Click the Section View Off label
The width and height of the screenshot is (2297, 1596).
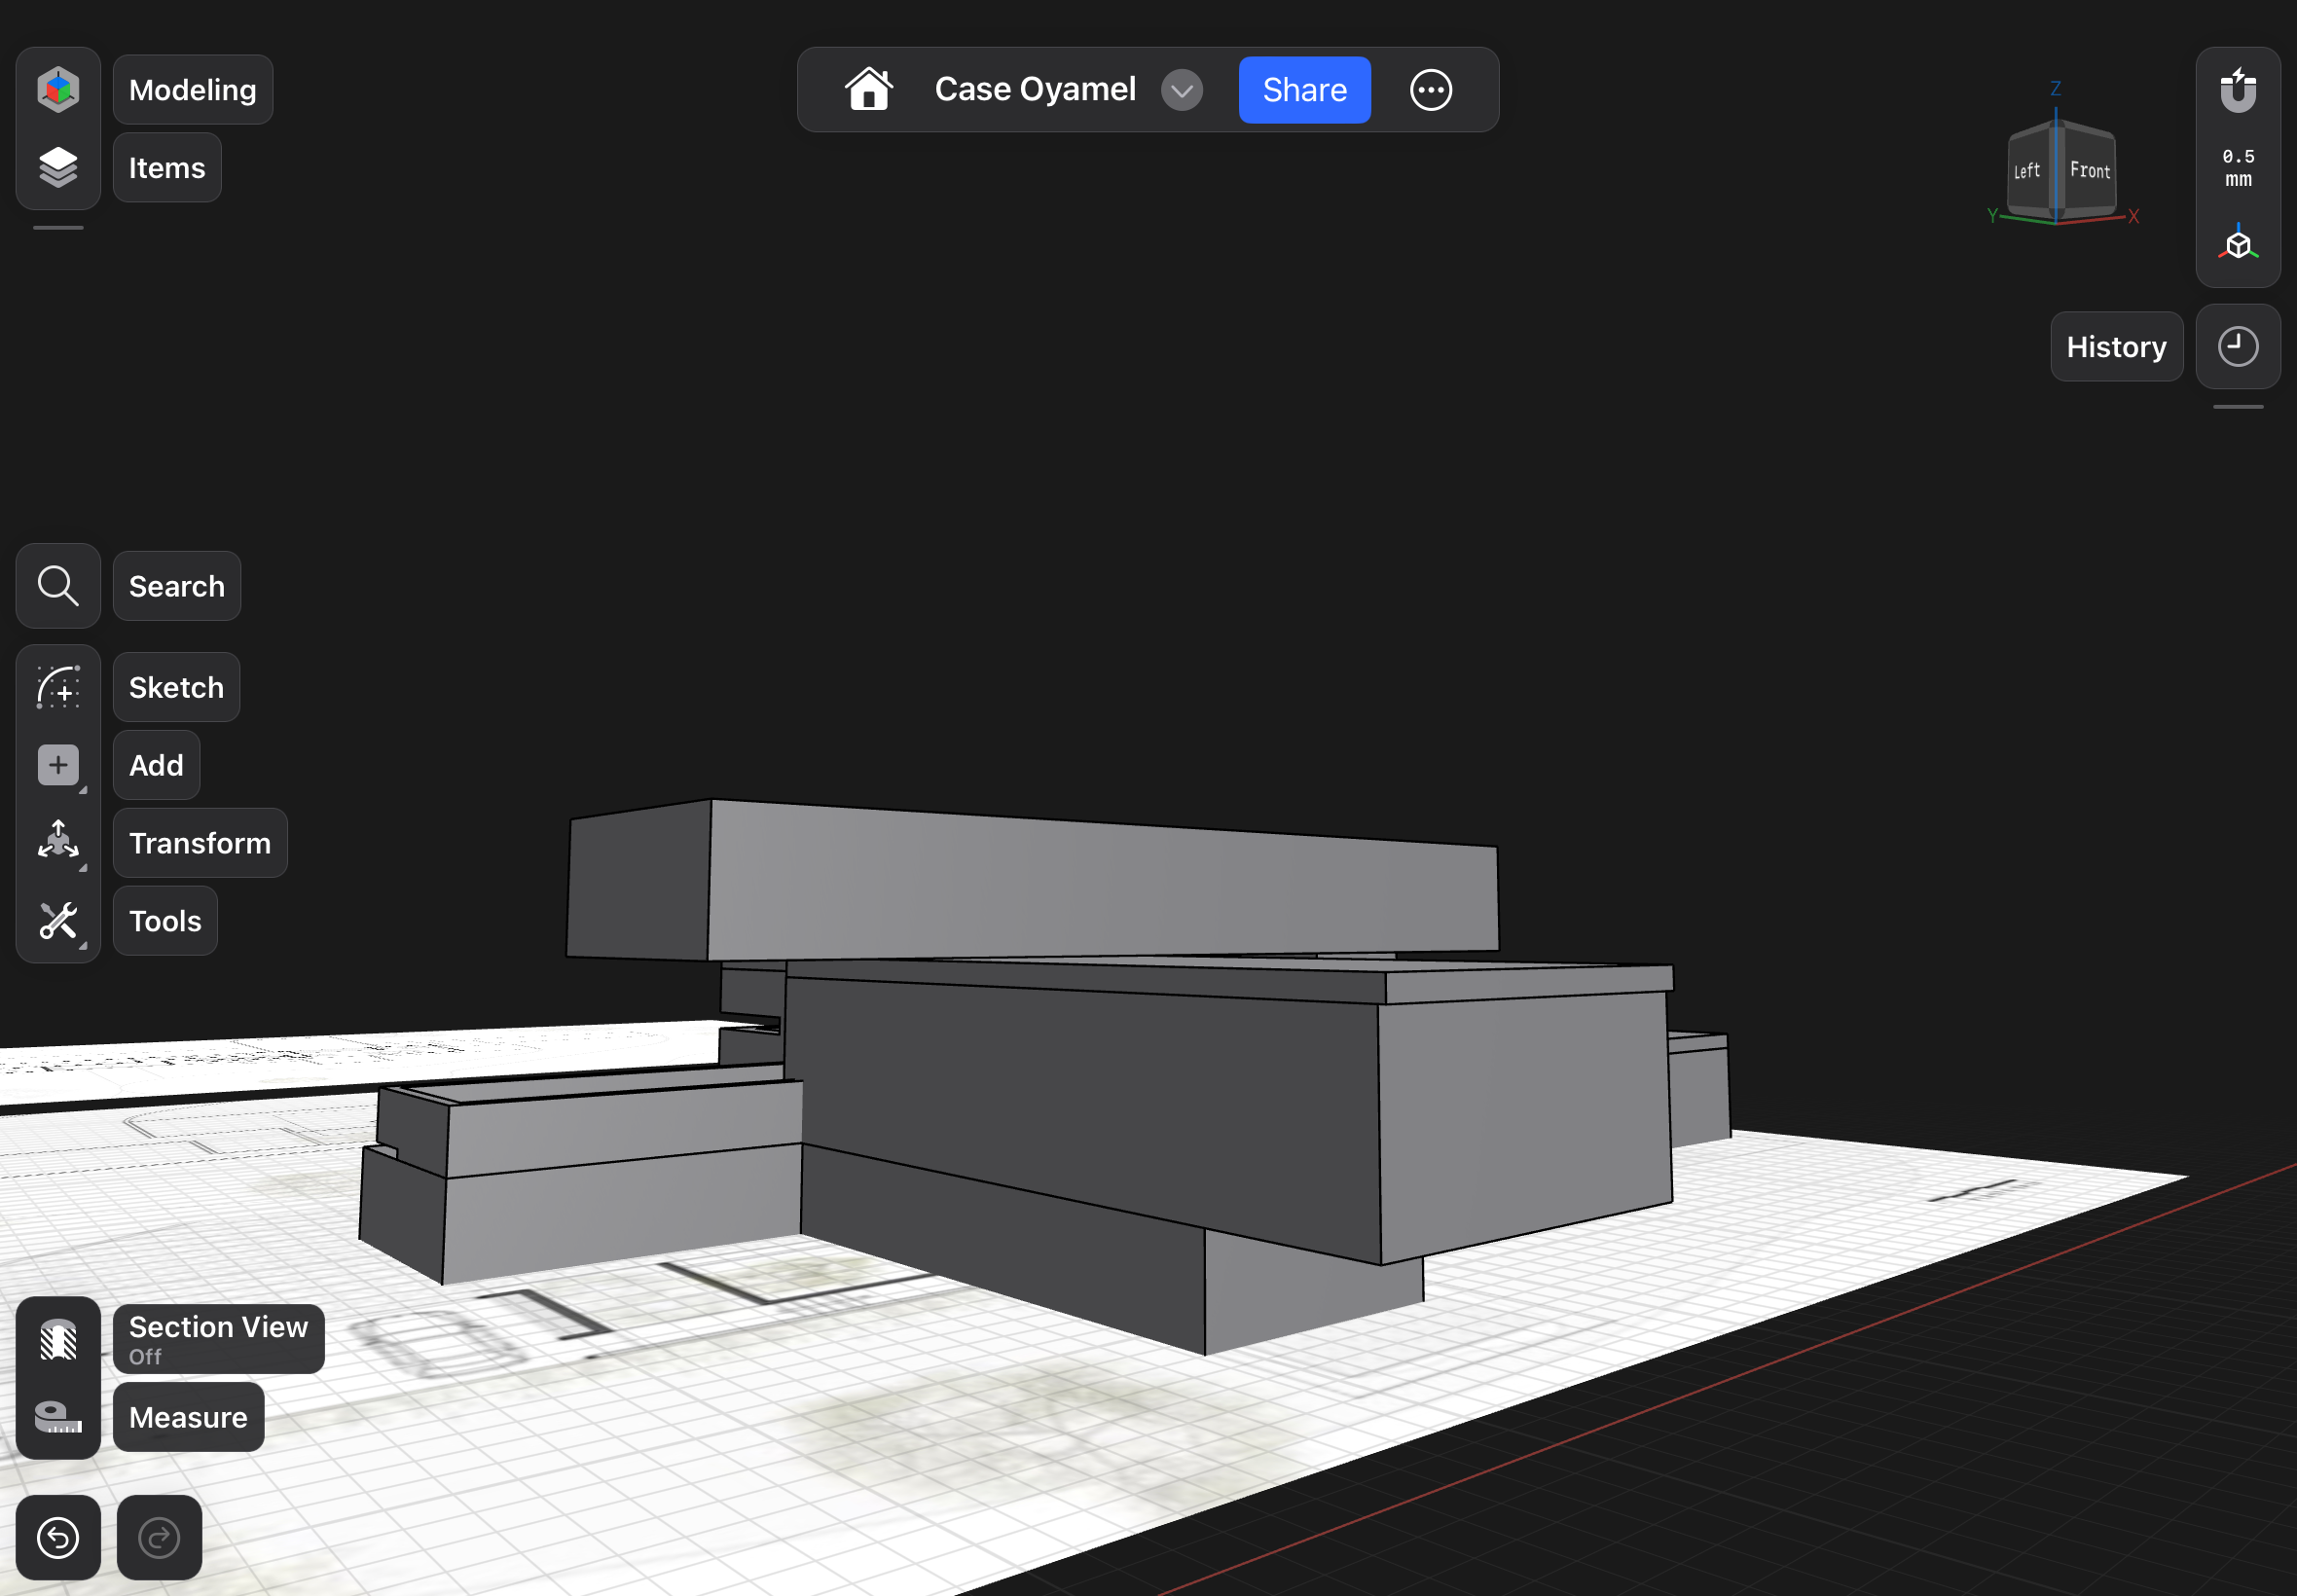pos(218,1339)
